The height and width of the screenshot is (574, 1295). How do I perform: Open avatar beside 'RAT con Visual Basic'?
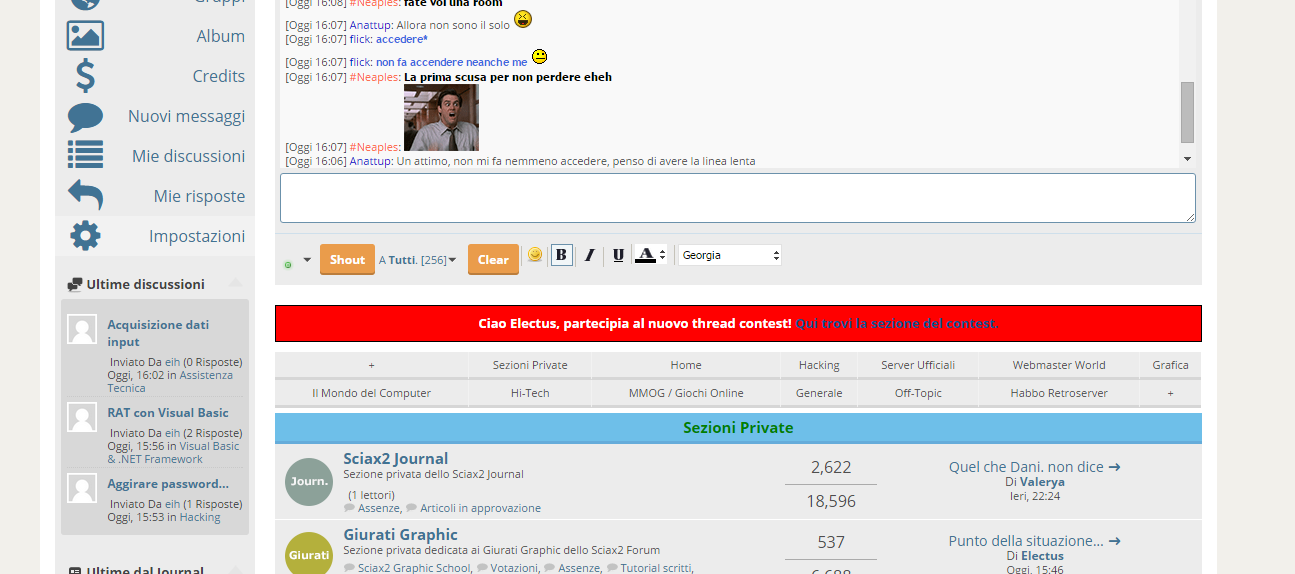(x=82, y=417)
